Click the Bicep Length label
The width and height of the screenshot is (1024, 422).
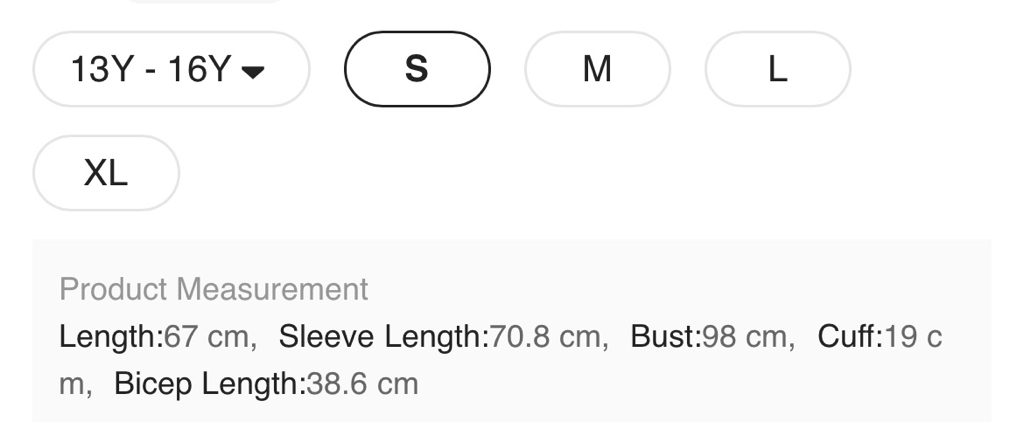click(206, 383)
